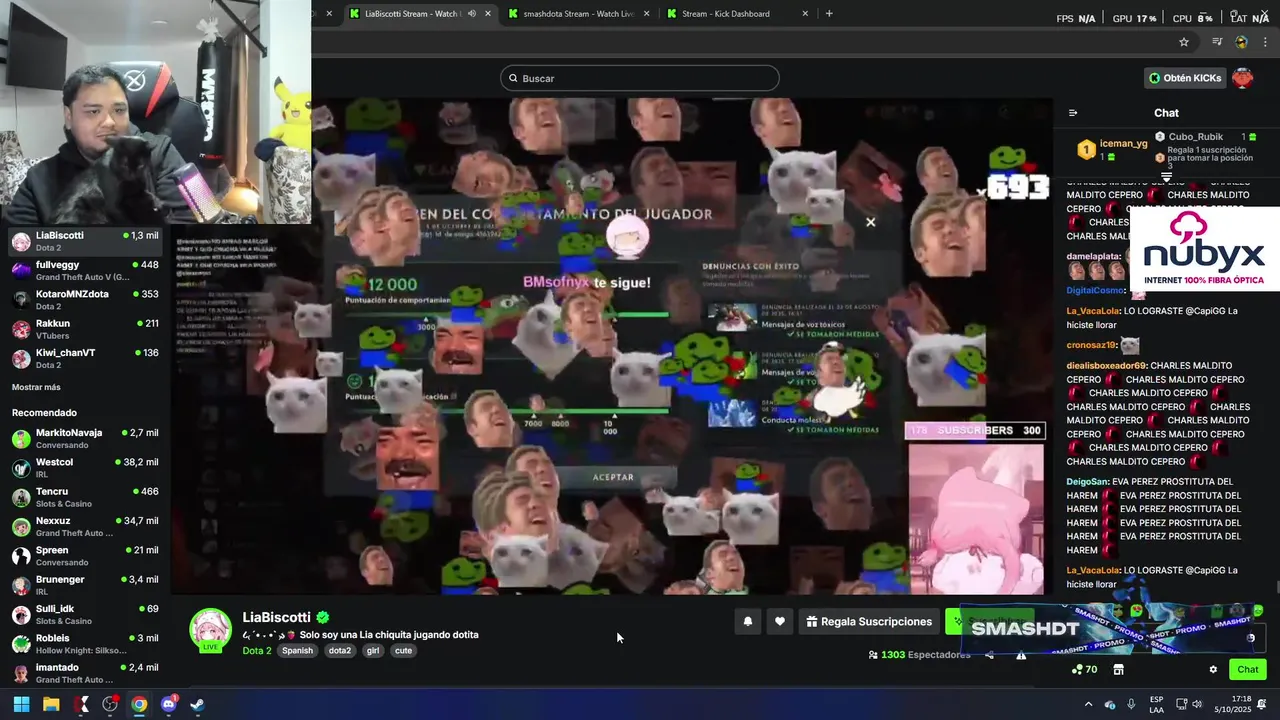Report the stream via warning triangle icon

pyautogui.click(x=1021, y=655)
